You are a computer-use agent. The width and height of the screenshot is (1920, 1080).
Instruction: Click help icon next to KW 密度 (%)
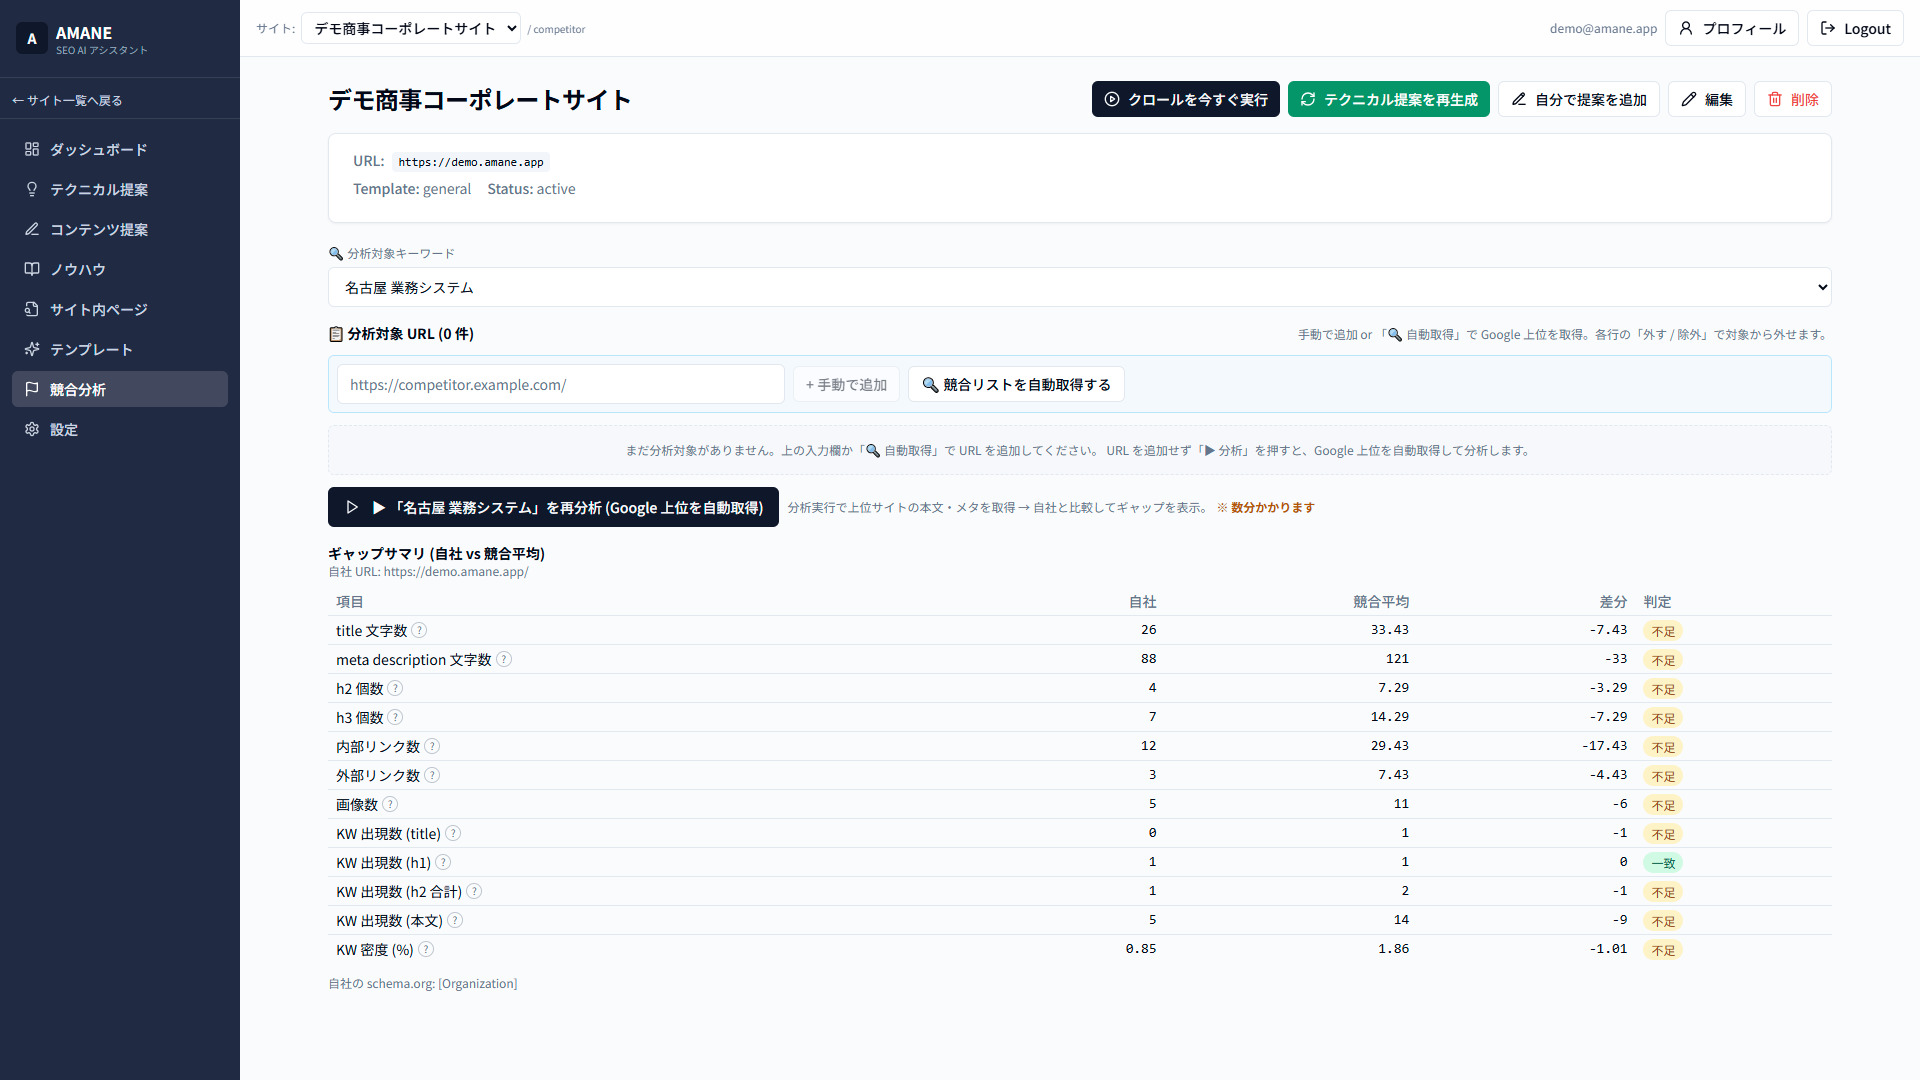426,949
